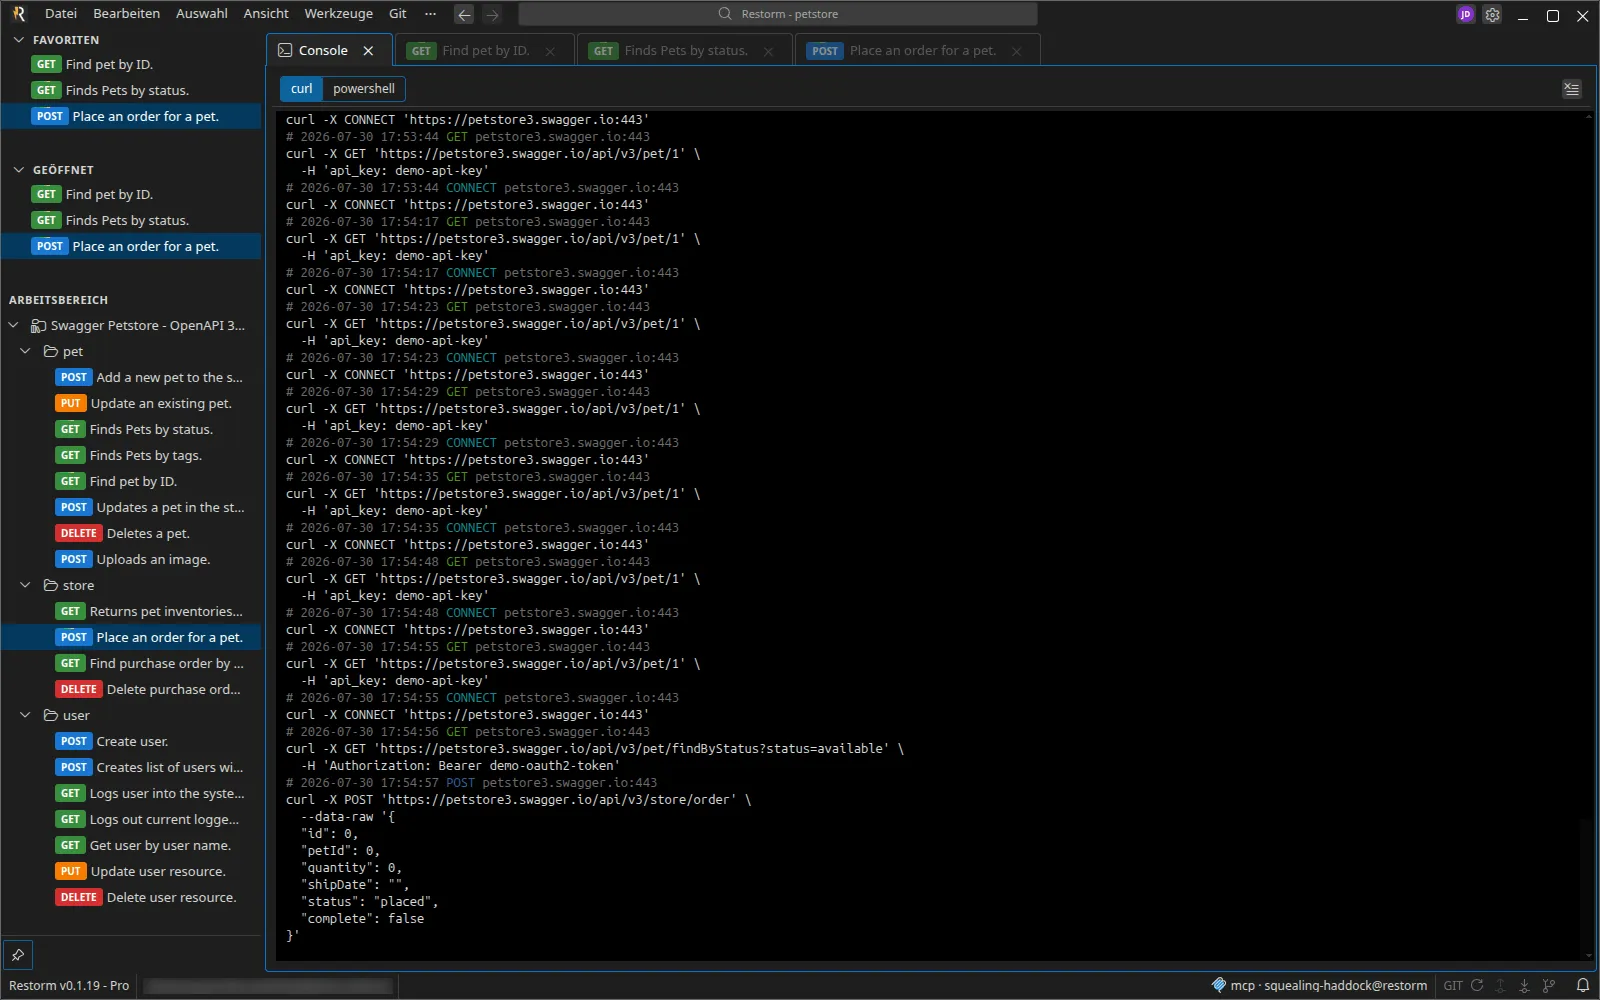Select 'Uploads an image.' POST request
Image resolution: width=1600 pixels, height=1000 pixels.
(x=131, y=560)
